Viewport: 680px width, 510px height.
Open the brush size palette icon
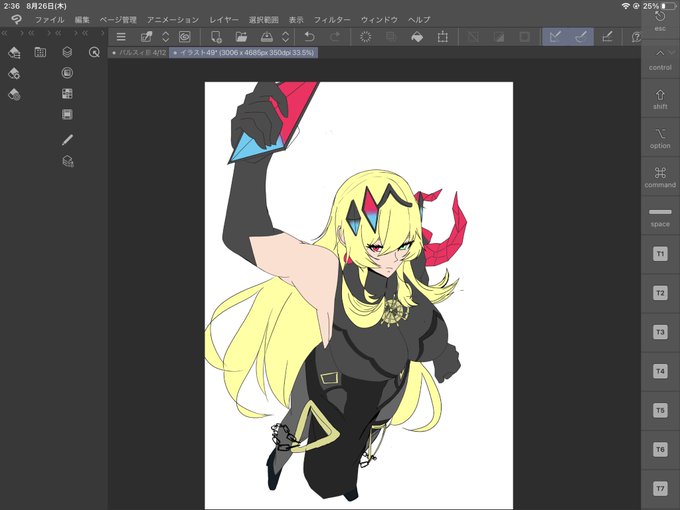(14, 94)
